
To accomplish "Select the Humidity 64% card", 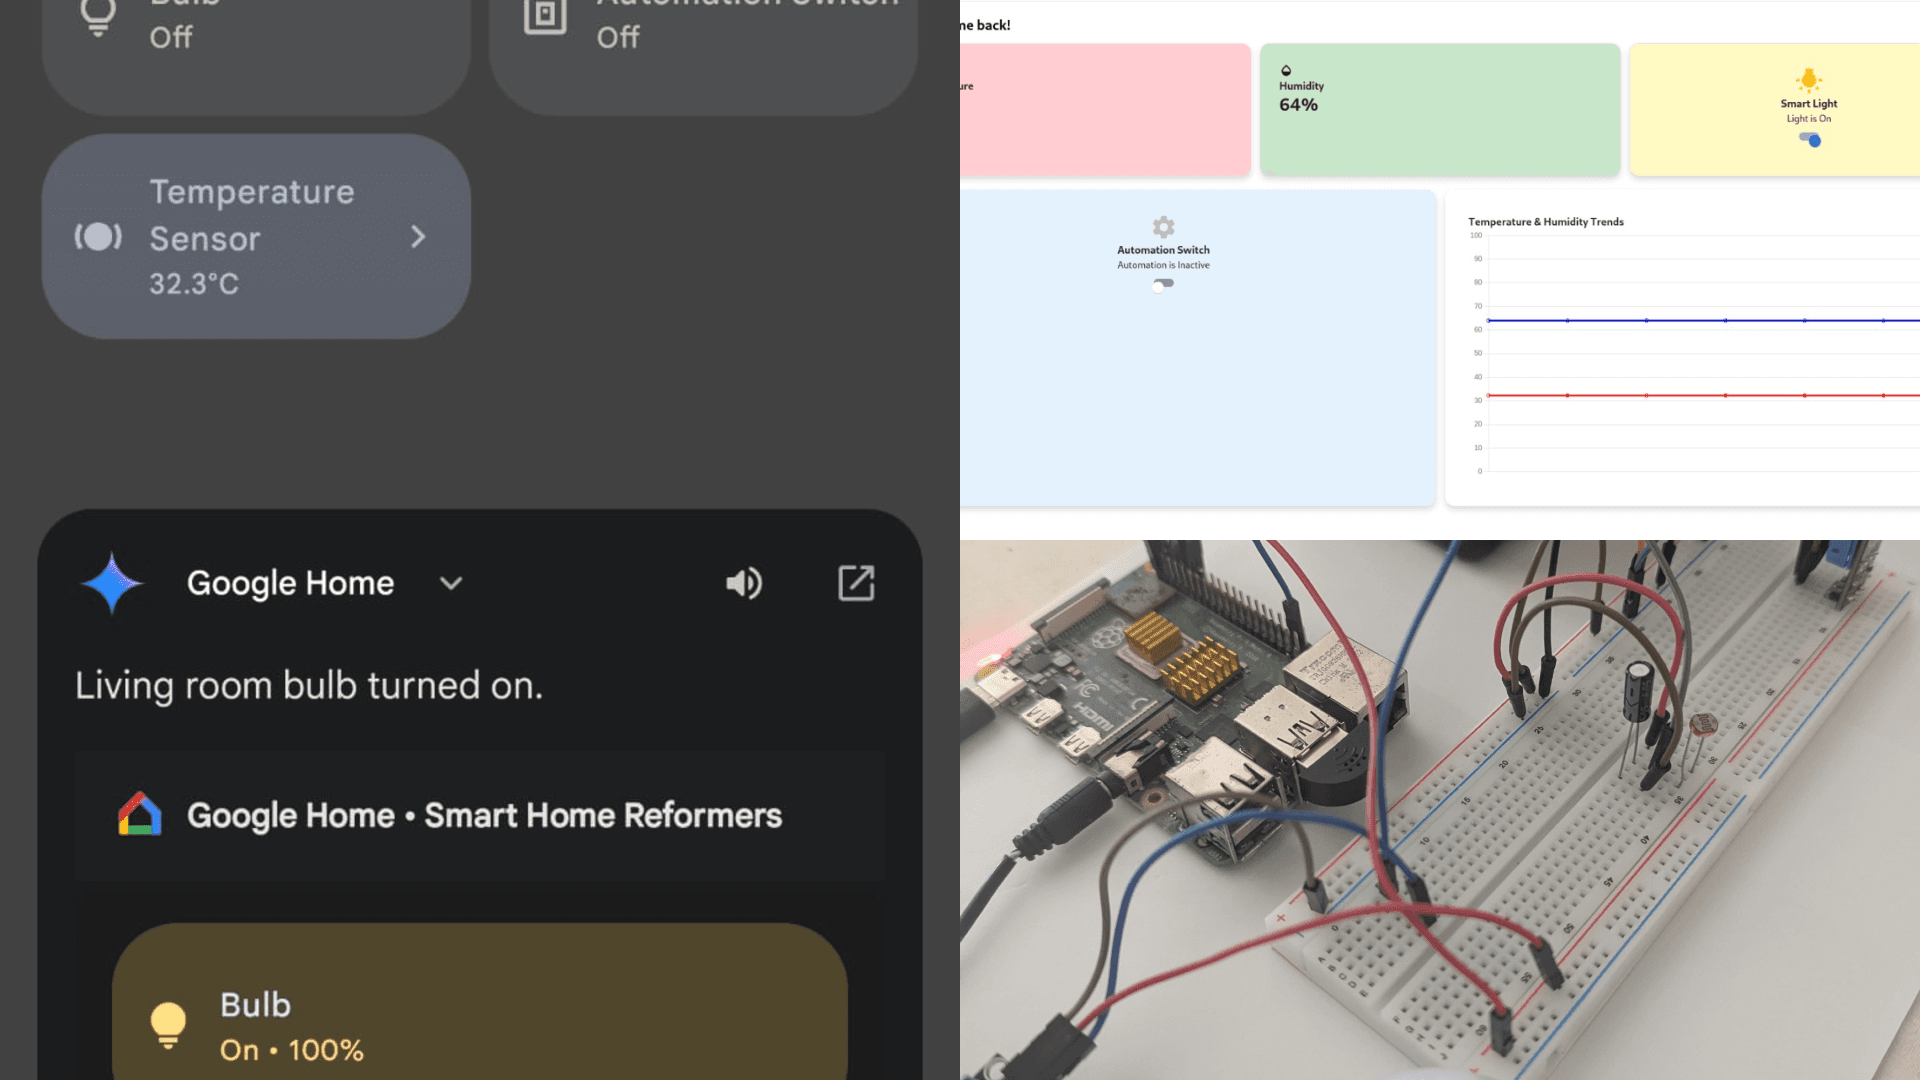I will 1440,110.
